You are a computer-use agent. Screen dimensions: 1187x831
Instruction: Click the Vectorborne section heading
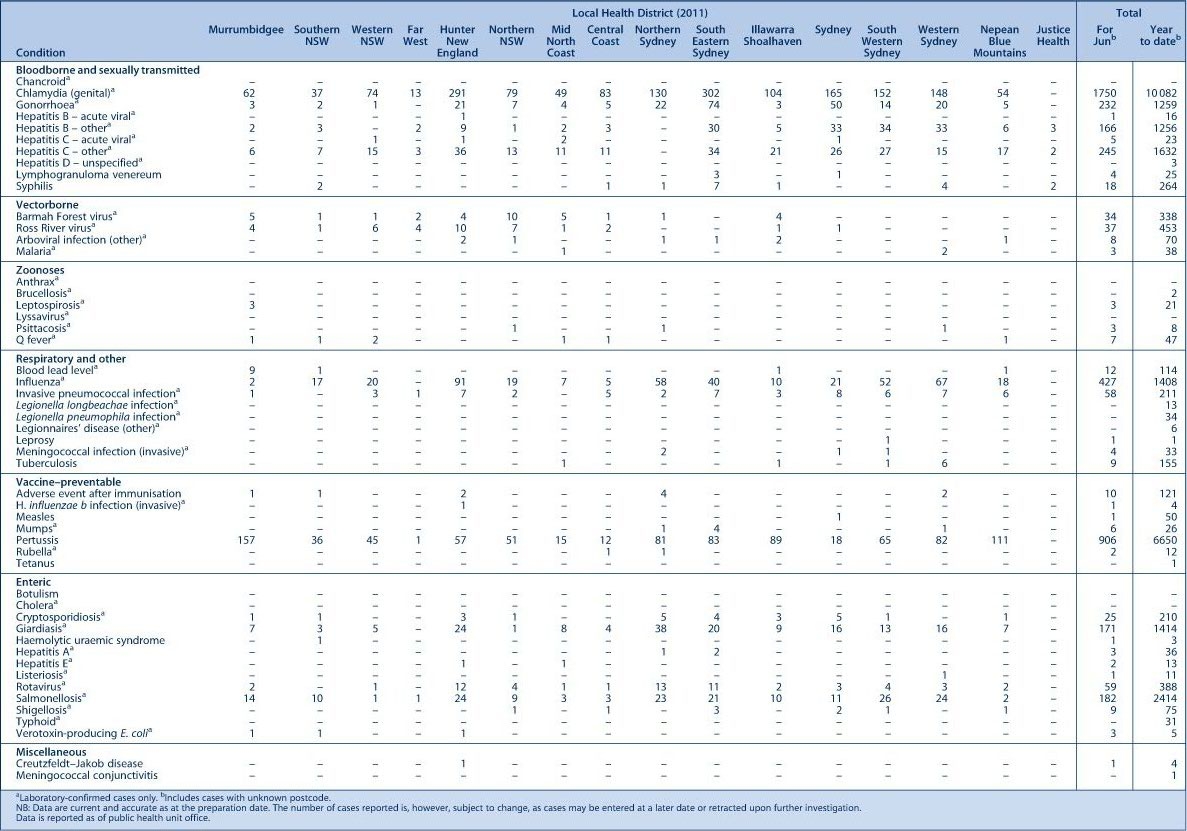47,204
